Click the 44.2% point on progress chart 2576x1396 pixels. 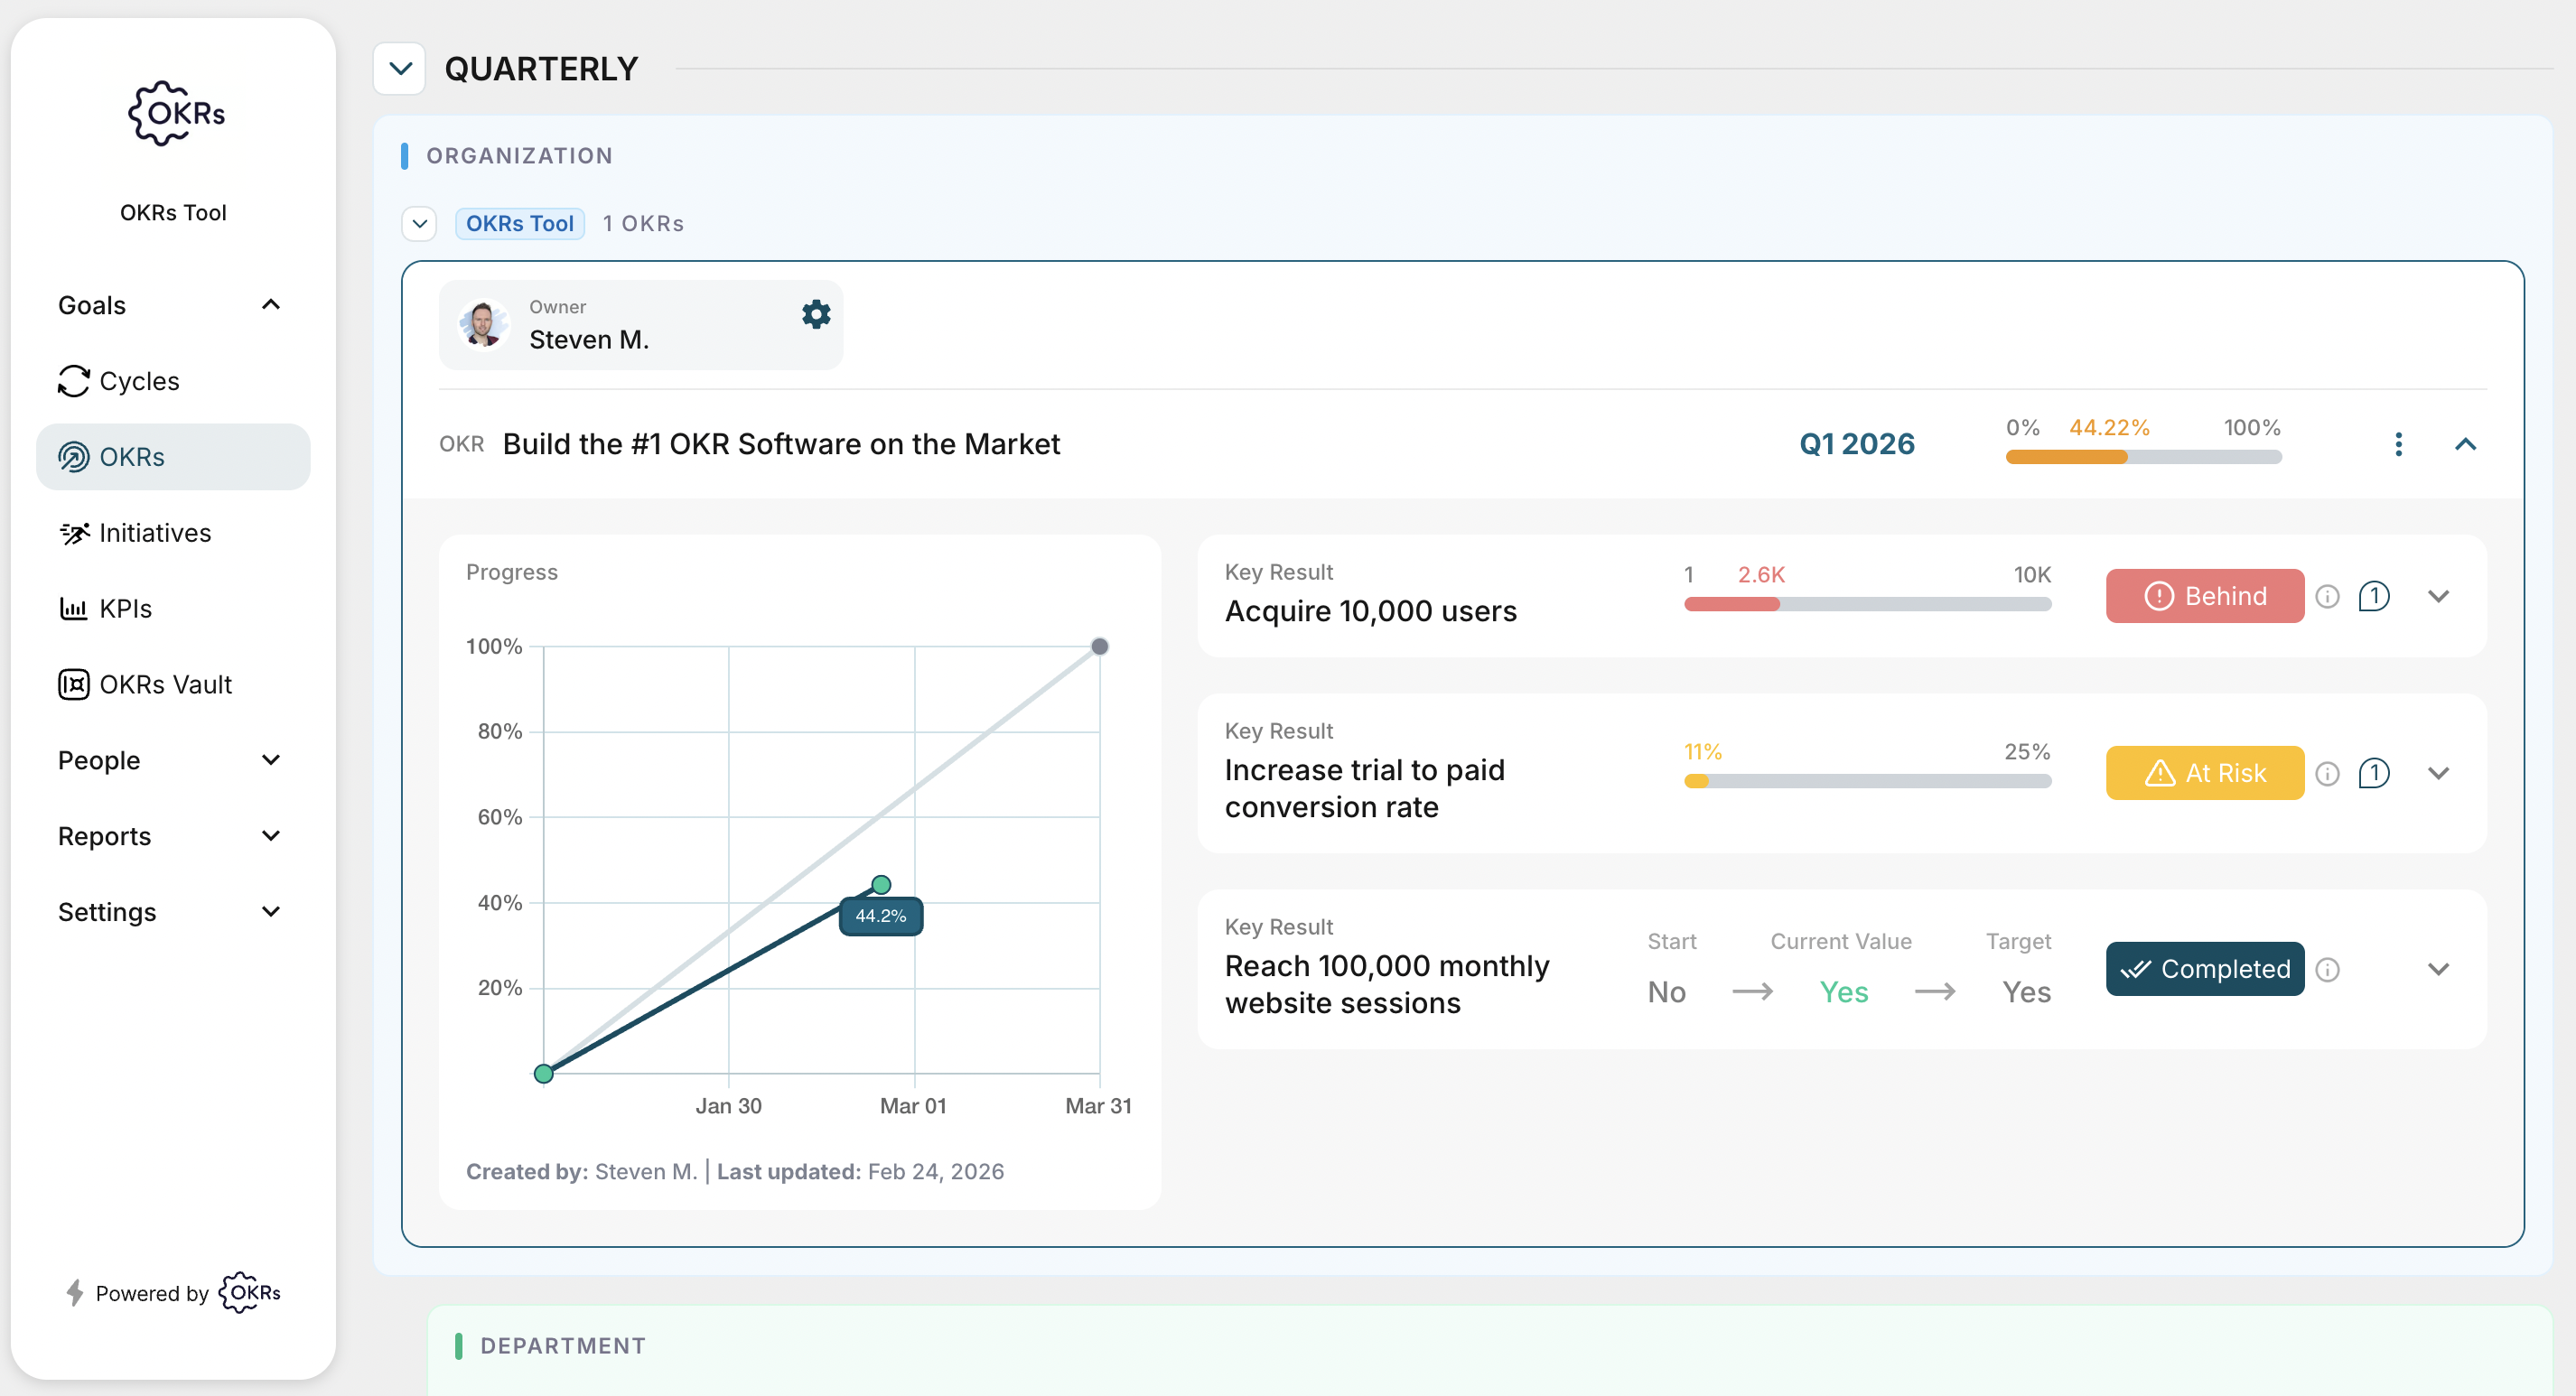pos(881,884)
